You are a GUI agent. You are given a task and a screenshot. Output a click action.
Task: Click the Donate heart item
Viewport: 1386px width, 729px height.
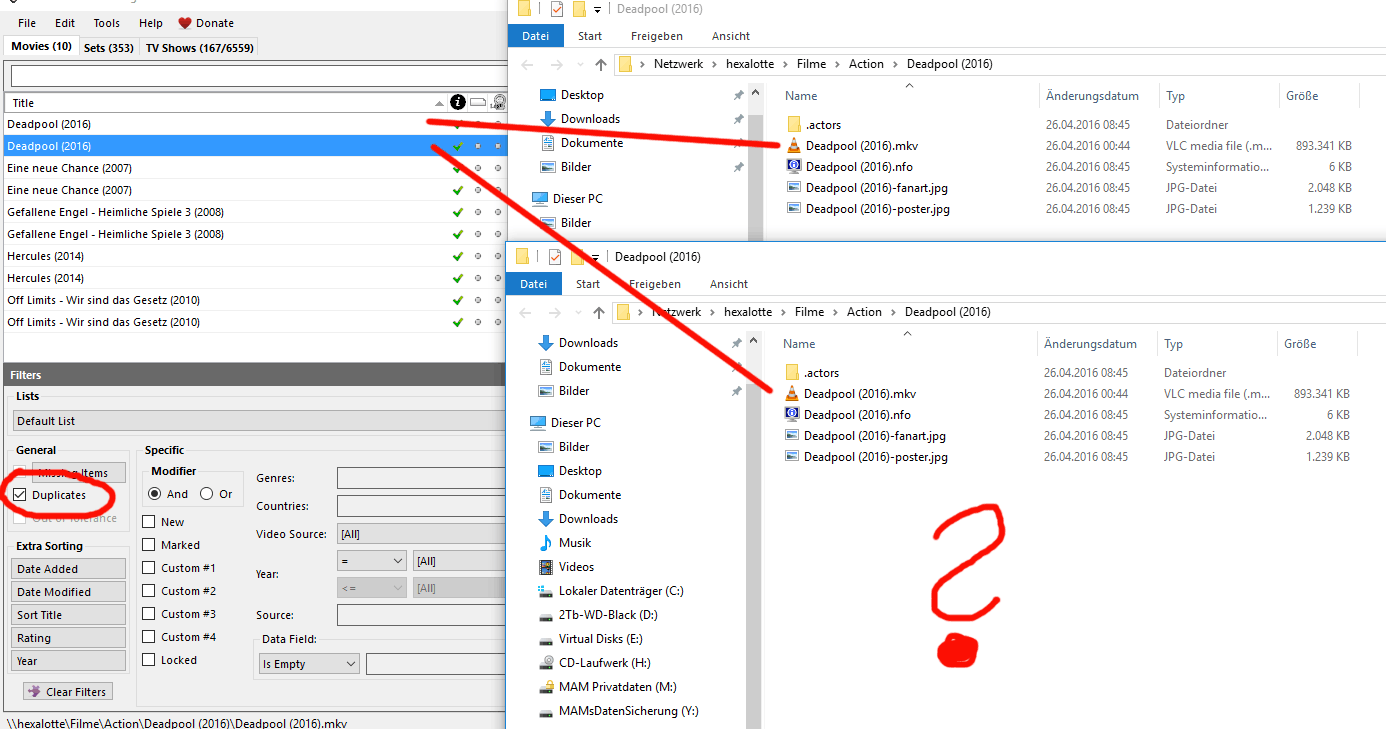[206, 23]
